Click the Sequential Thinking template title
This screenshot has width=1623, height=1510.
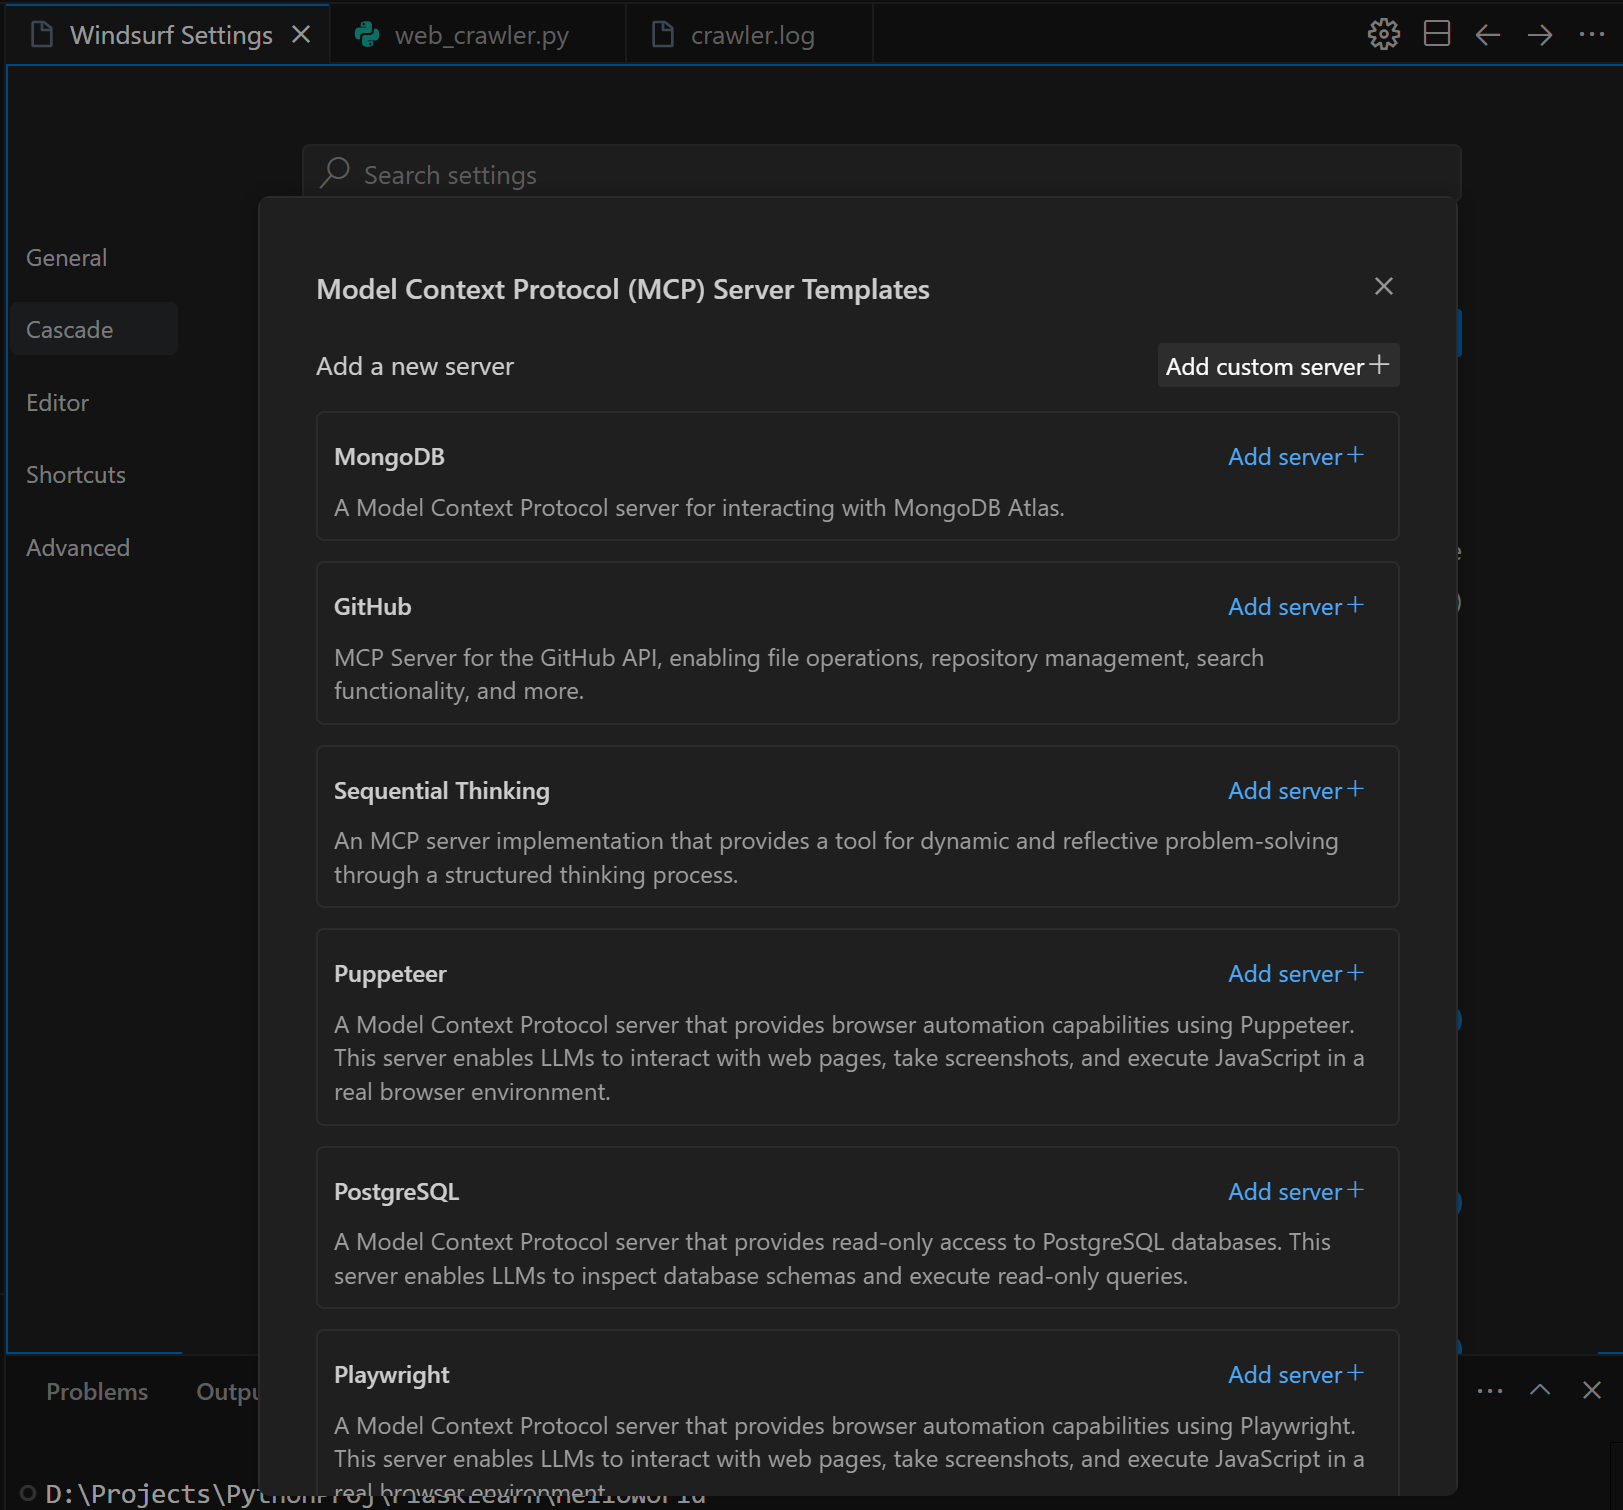441,791
